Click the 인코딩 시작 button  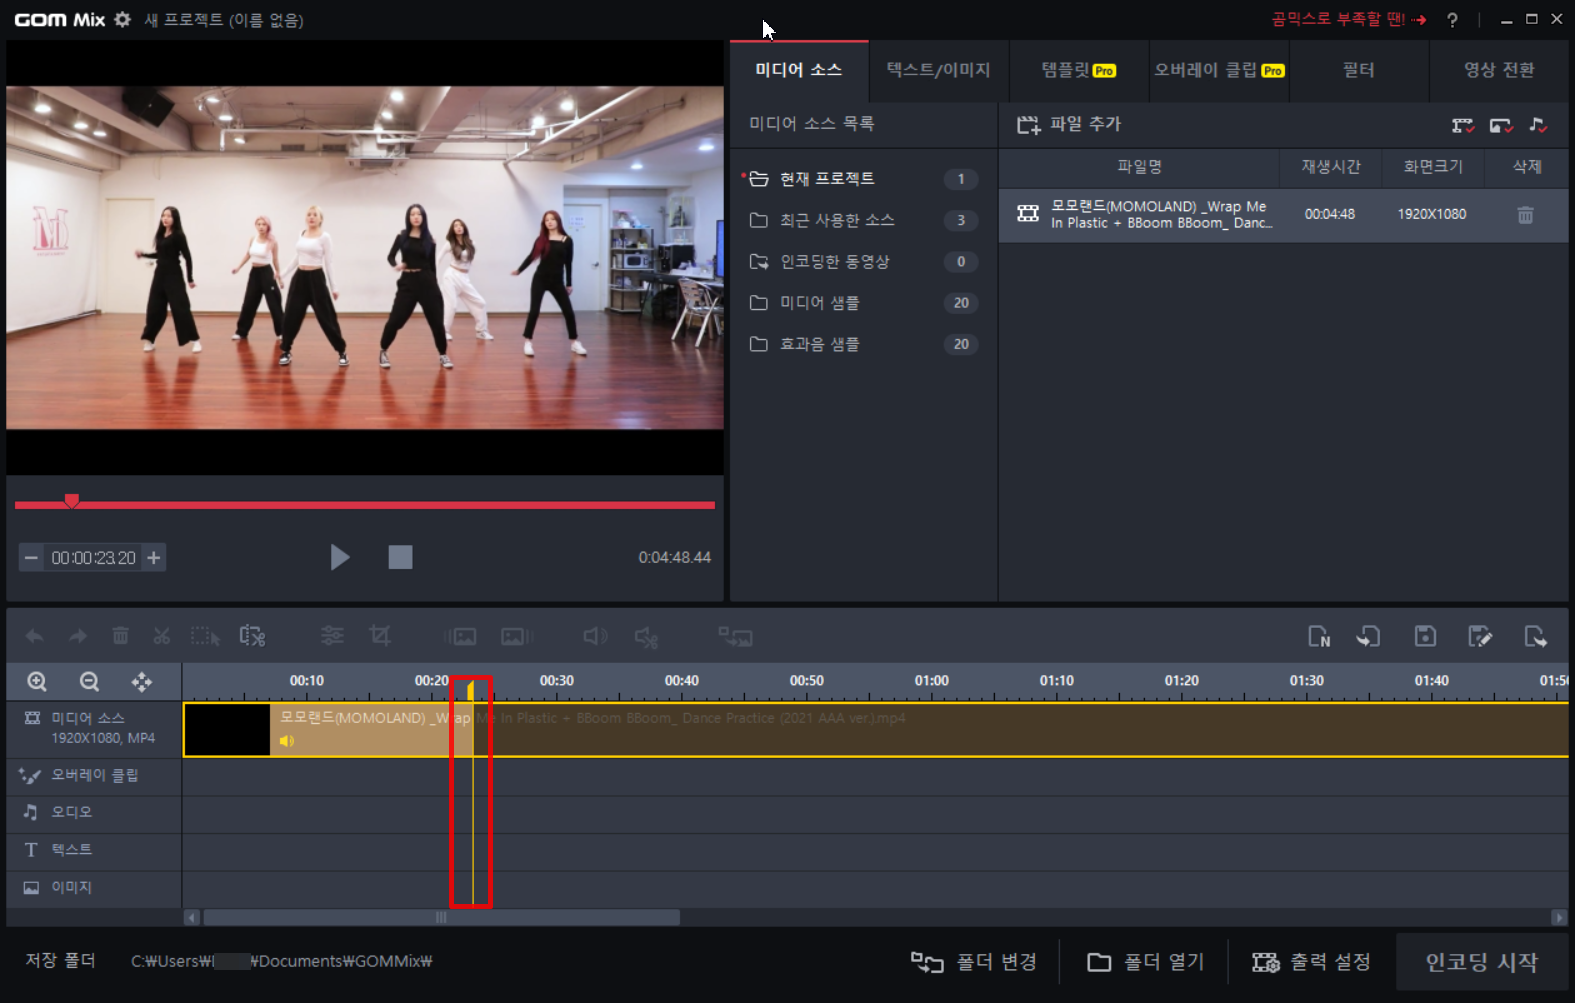point(1481,962)
